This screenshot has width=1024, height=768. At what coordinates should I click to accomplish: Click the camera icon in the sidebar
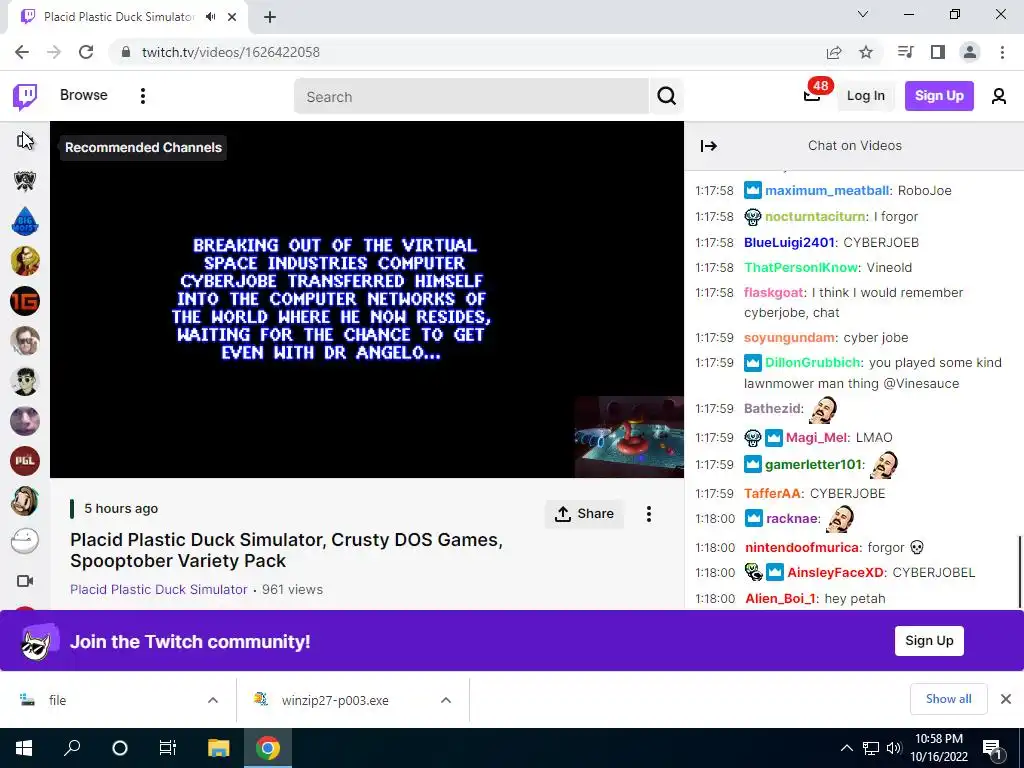25,581
